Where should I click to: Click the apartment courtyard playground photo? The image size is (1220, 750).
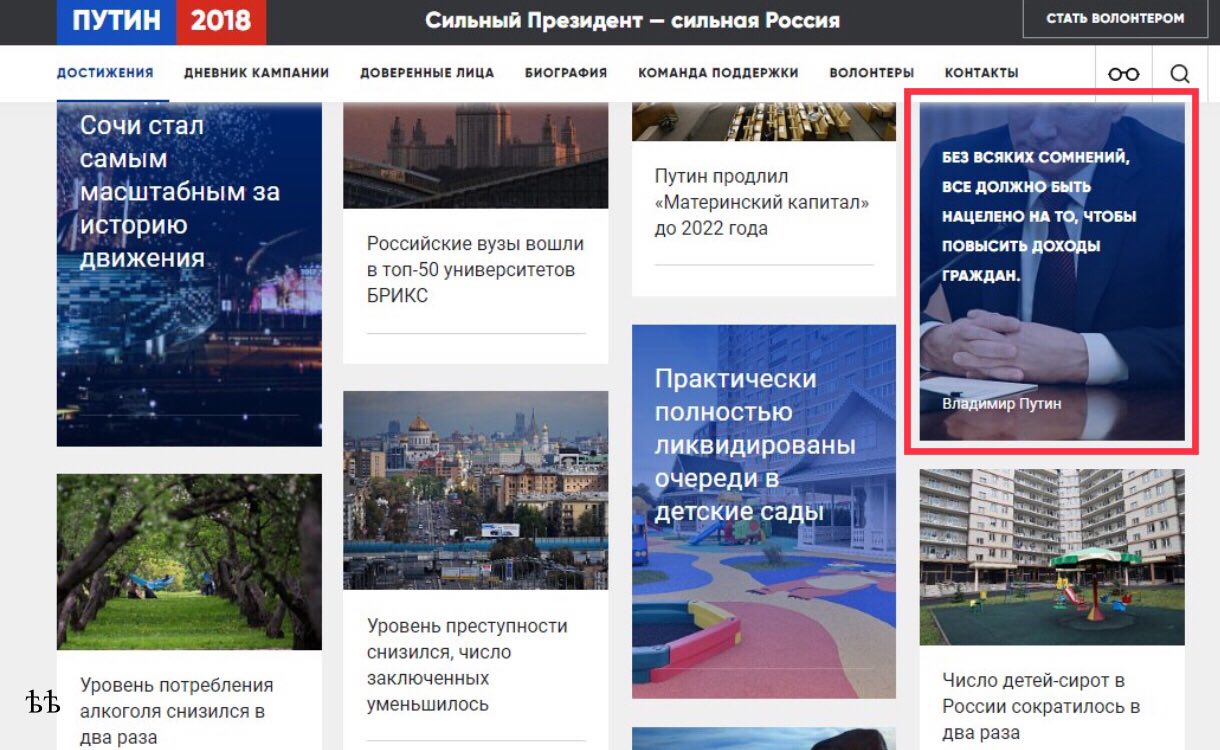[1052, 557]
